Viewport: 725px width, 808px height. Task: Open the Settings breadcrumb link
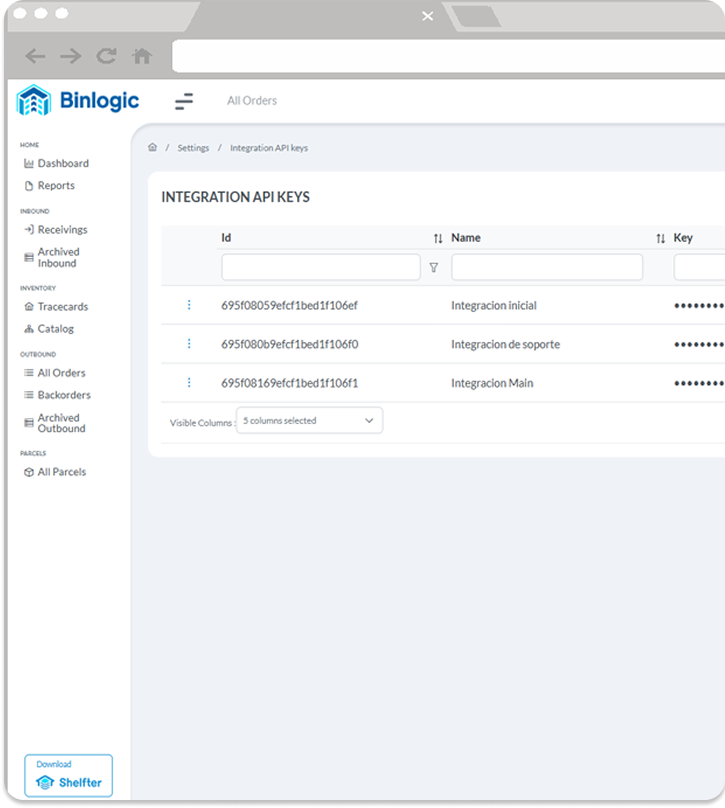point(193,148)
